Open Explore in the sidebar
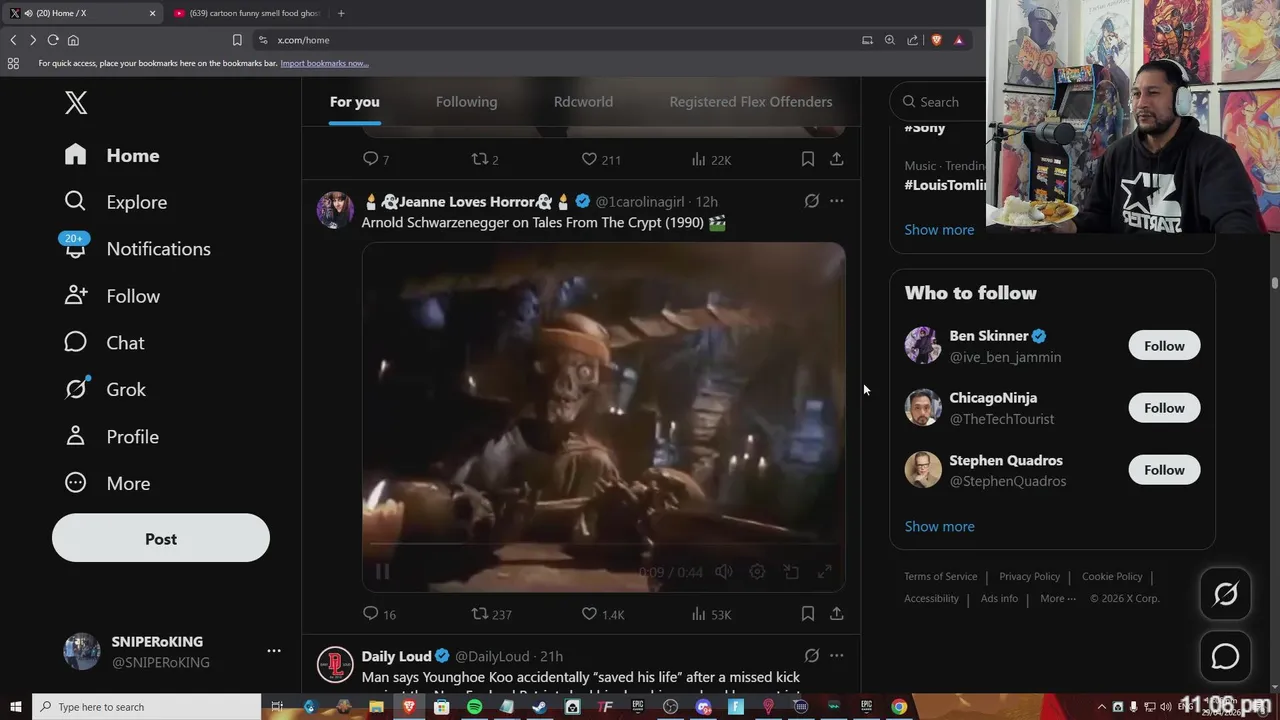 (115, 202)
